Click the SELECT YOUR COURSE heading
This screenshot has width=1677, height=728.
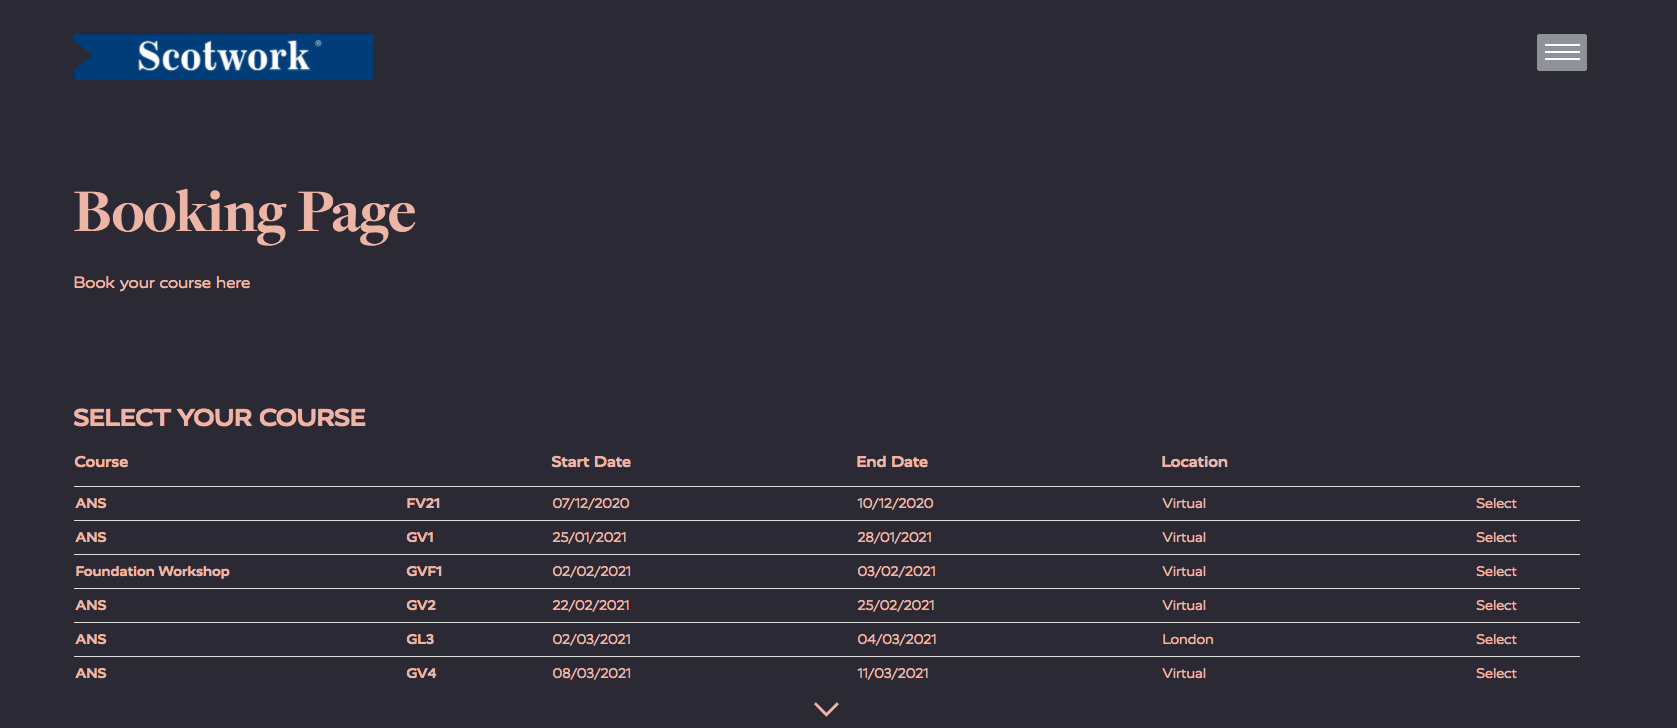[x=219, y=417]
